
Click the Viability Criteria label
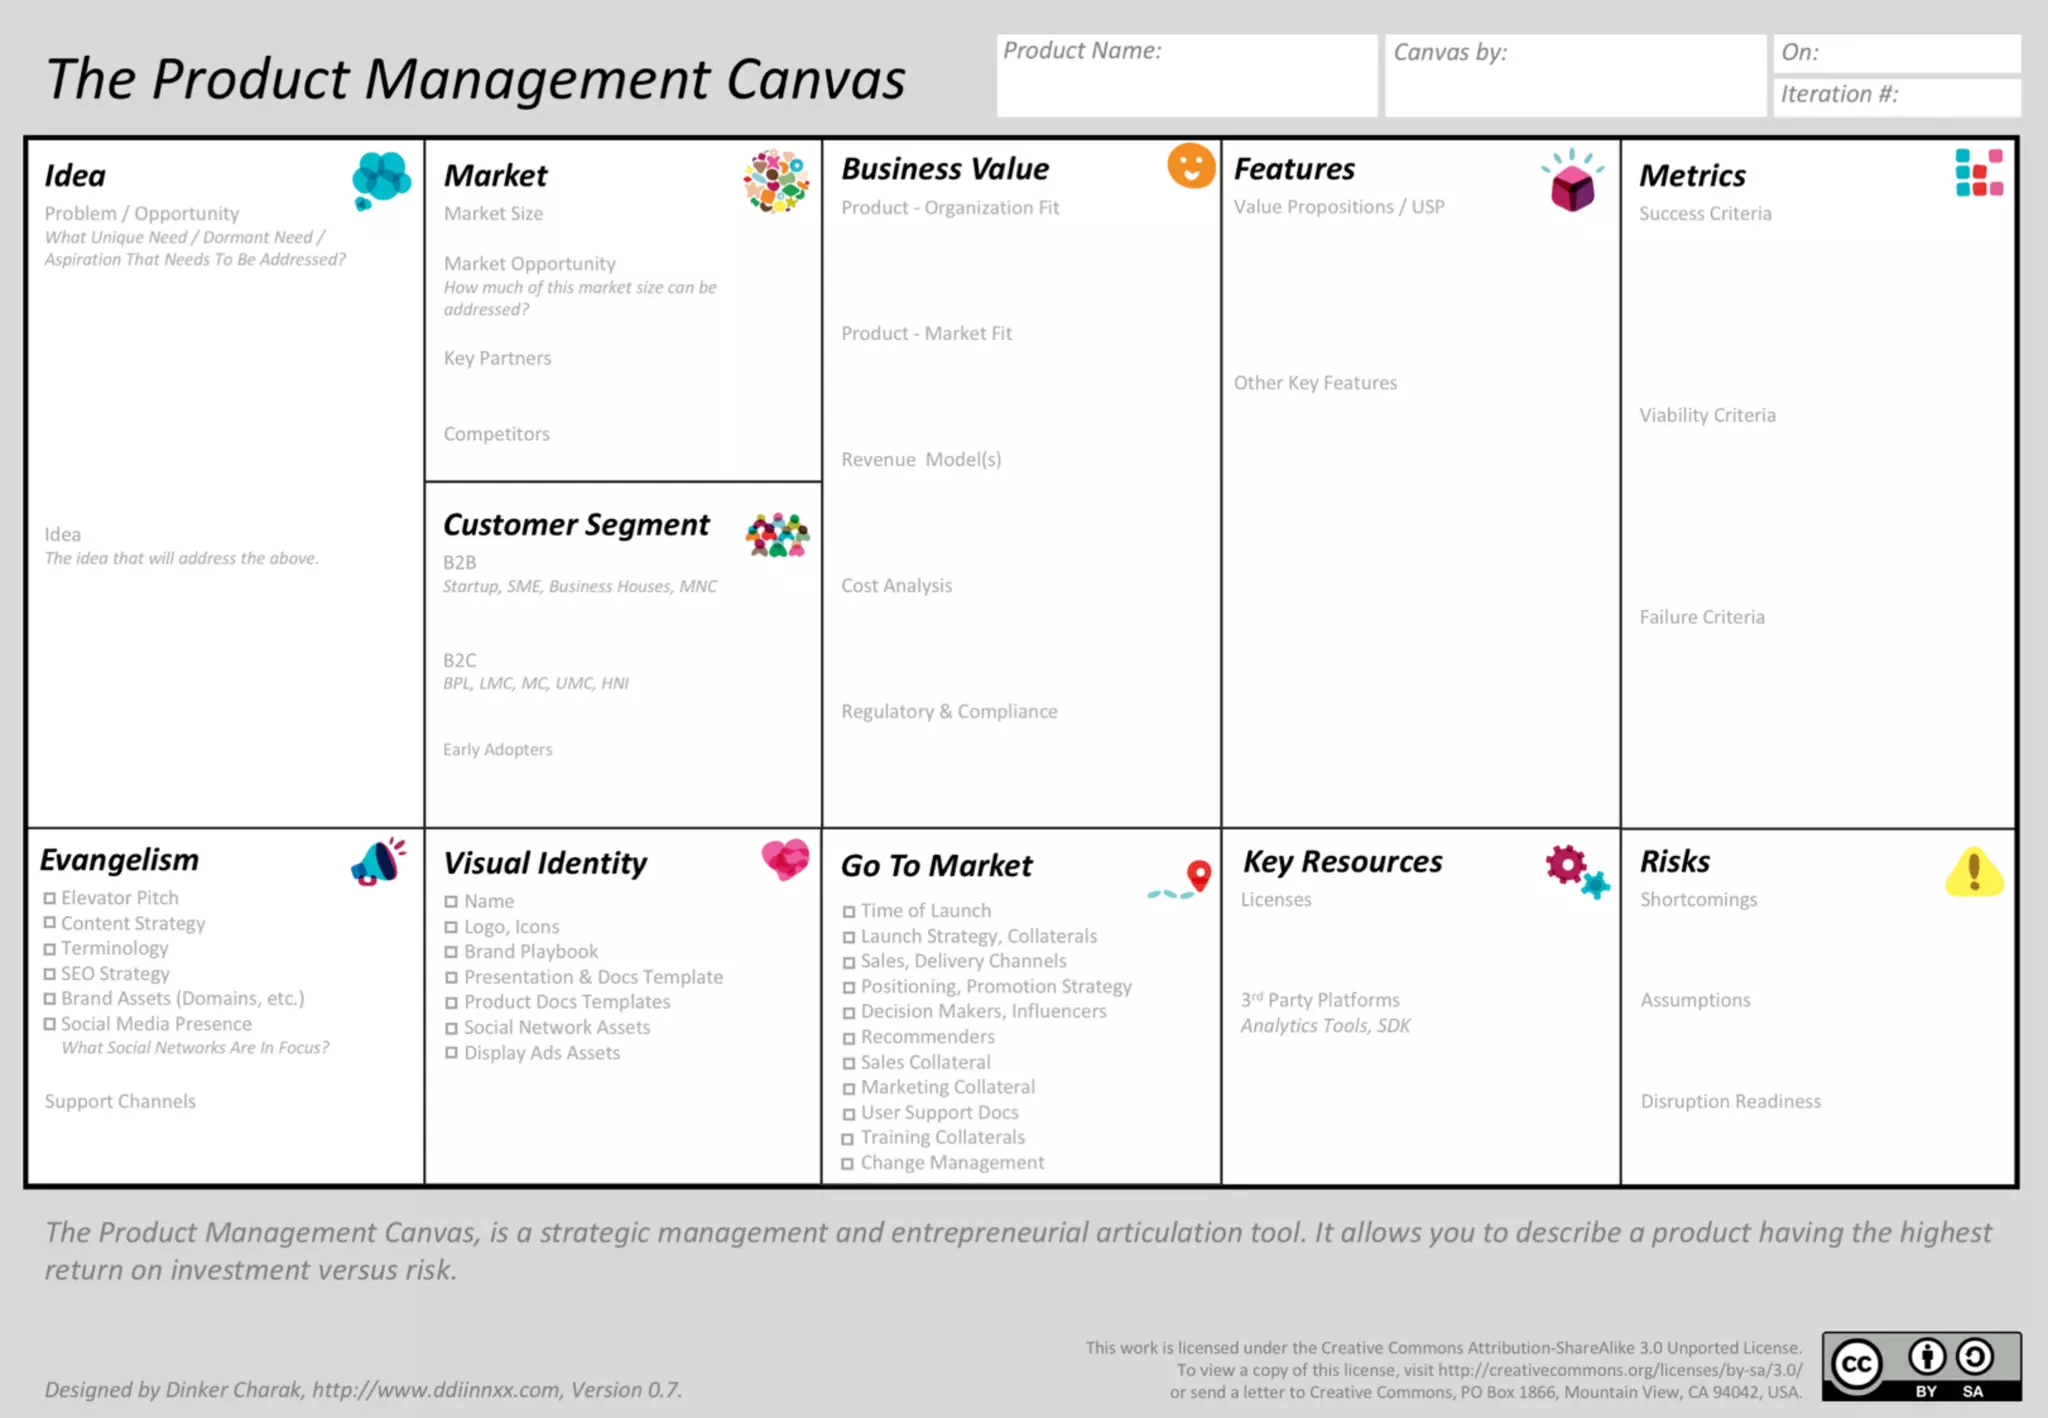[x=1707, y=415]
